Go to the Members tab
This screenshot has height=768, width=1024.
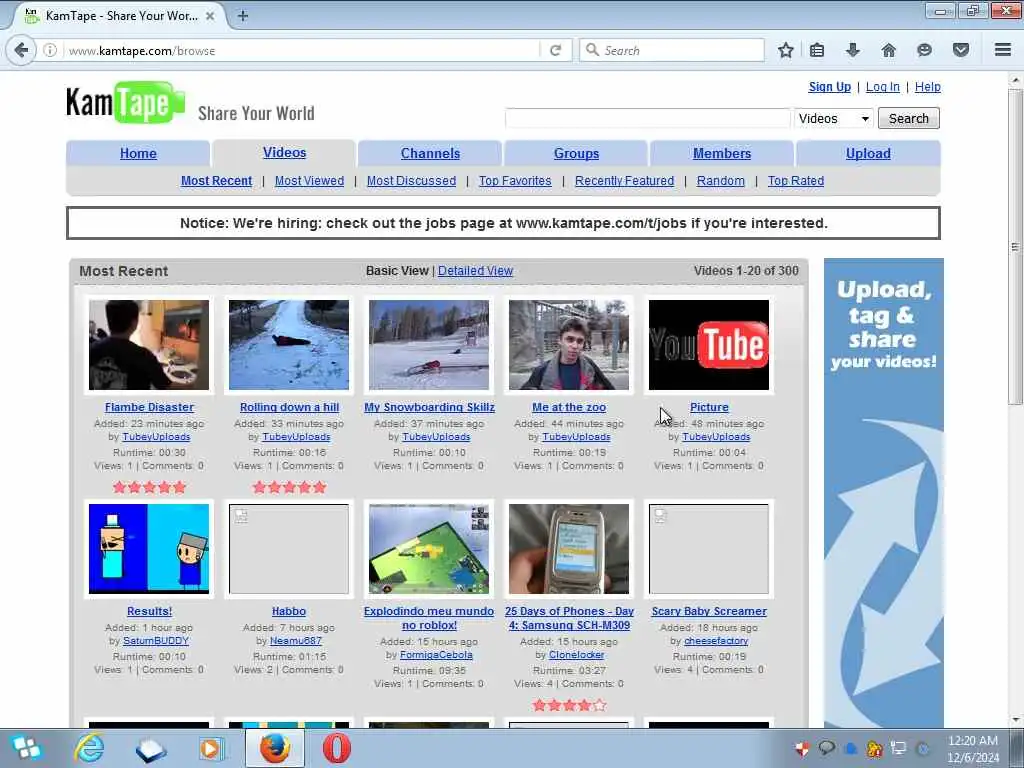click(x=722, y=153)
